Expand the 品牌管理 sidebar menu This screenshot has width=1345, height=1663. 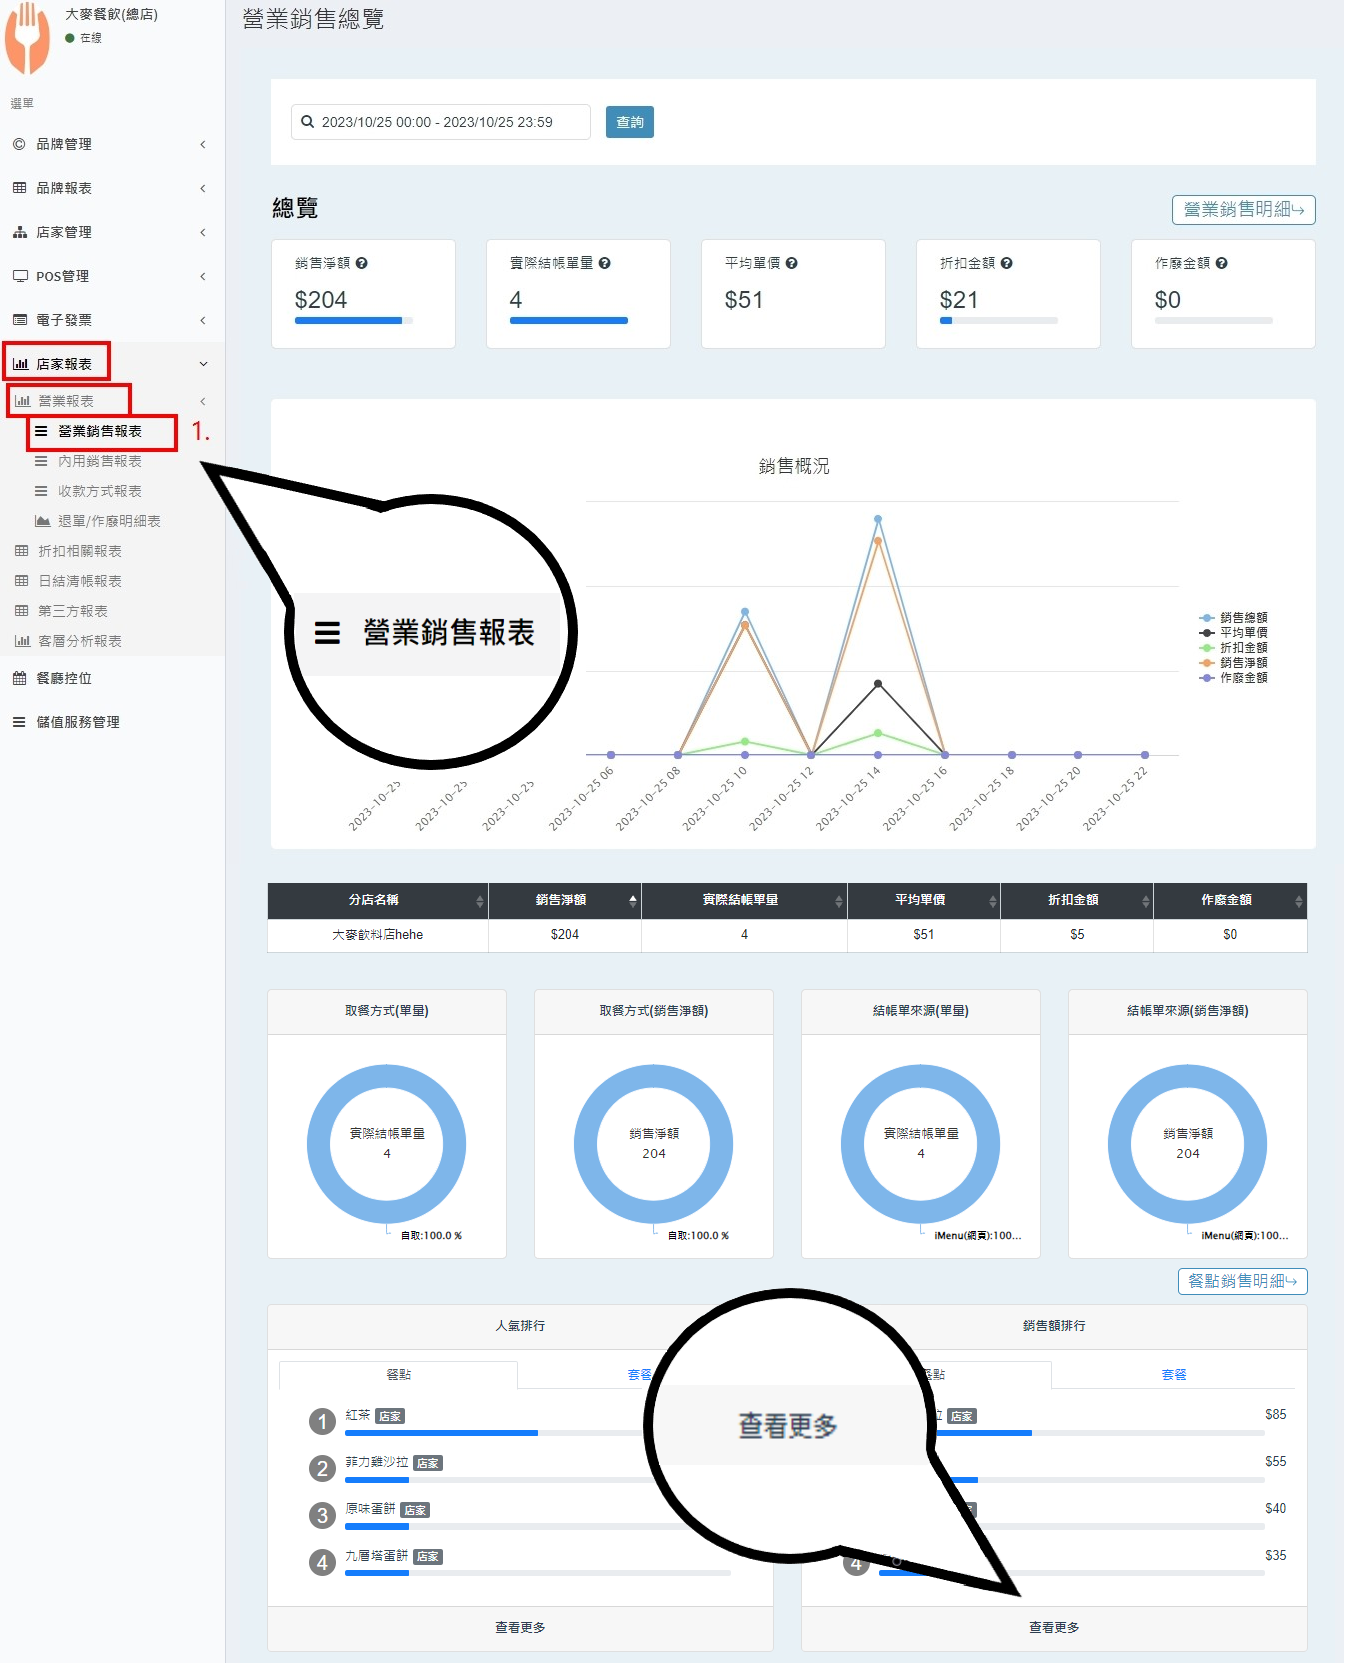coord(110,144)
